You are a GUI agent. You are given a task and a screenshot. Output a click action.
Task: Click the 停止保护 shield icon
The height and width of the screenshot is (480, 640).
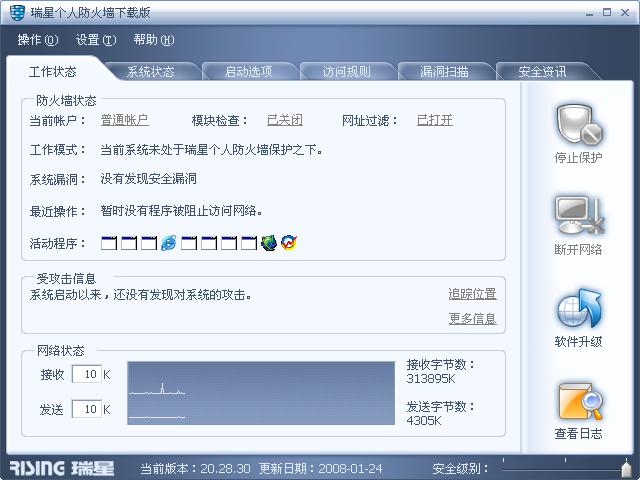coord(579,125)
